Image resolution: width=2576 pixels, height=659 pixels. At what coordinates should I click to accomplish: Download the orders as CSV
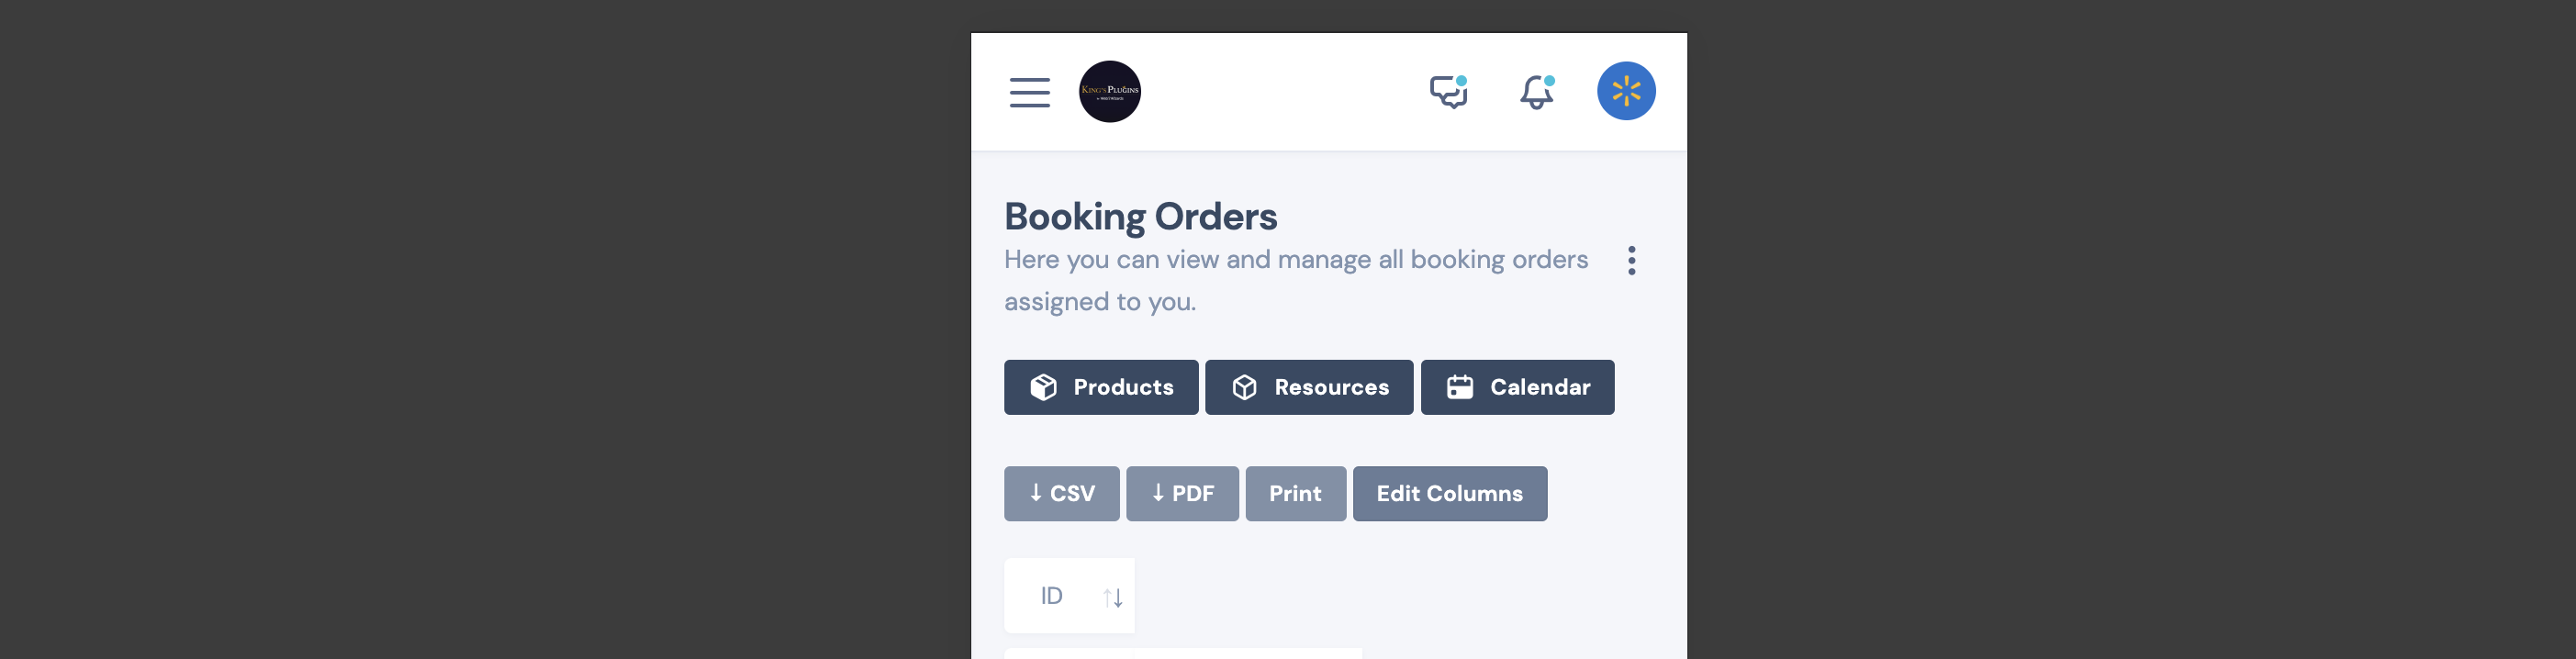point(1061,493)
